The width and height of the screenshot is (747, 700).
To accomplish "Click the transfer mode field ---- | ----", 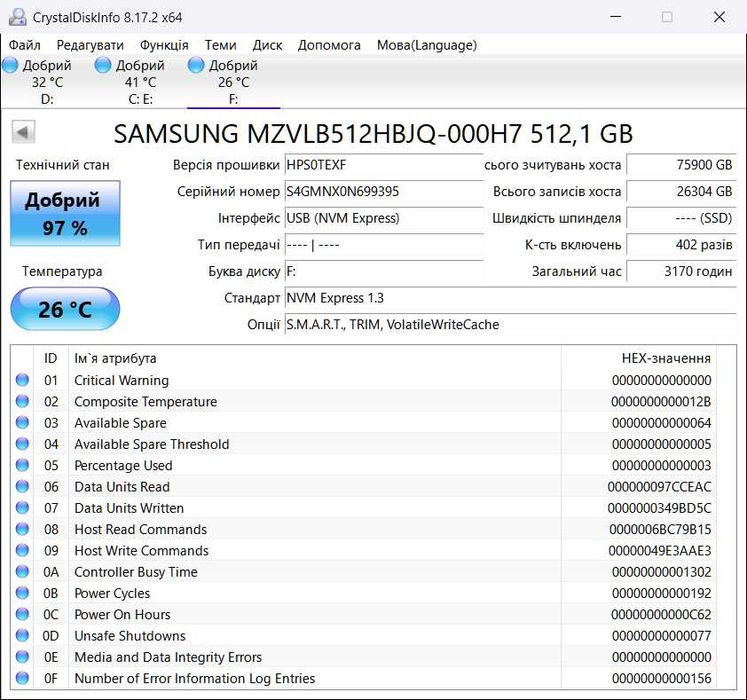I will [x=384, y=245].
